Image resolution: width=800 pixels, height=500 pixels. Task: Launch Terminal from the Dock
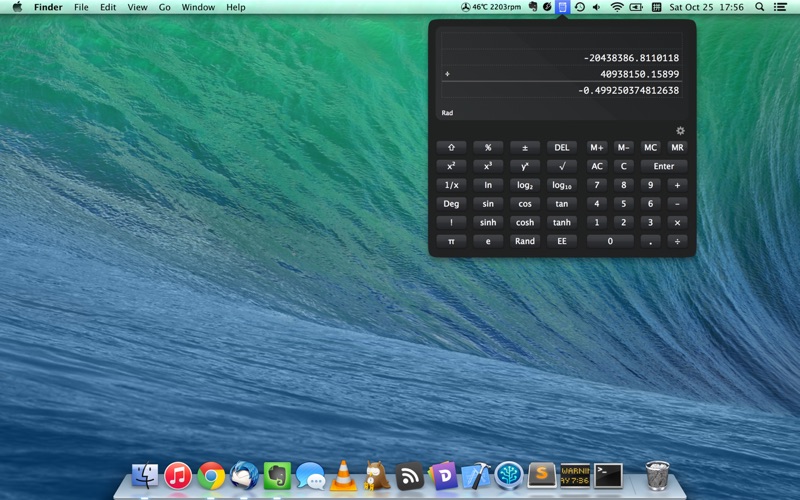[x=609, y=476]
